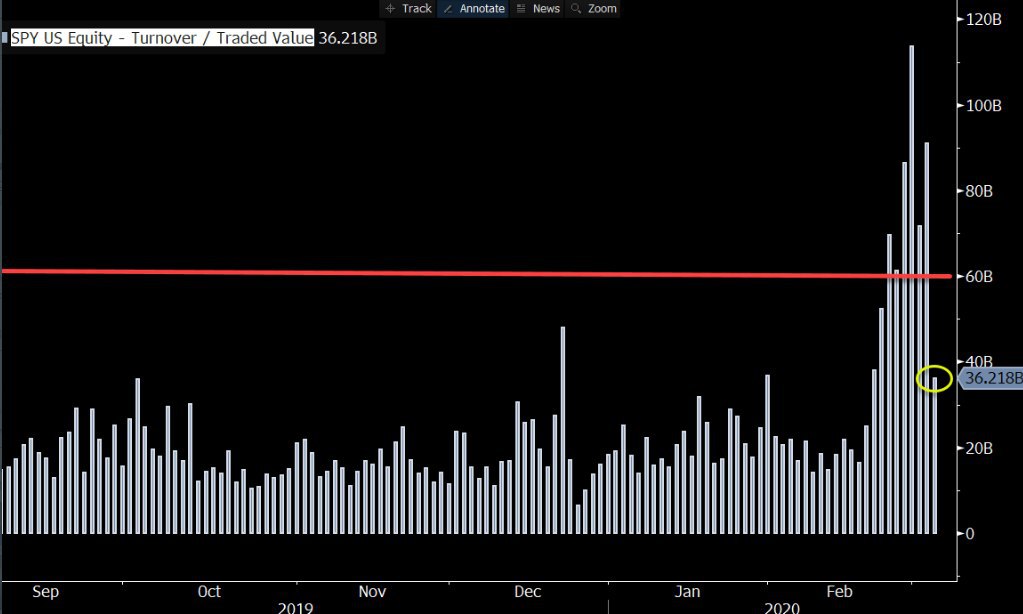Click the Oct month label
The image size is (1023, 614).
209,592
